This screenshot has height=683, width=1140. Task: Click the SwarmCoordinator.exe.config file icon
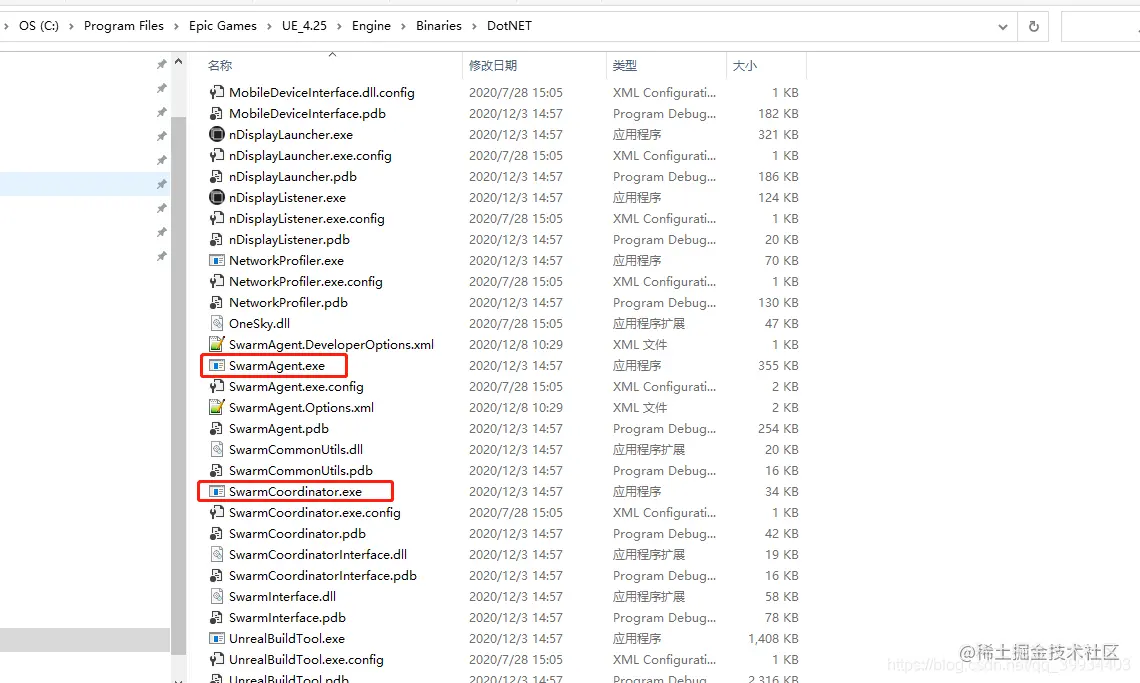(216, 513)
